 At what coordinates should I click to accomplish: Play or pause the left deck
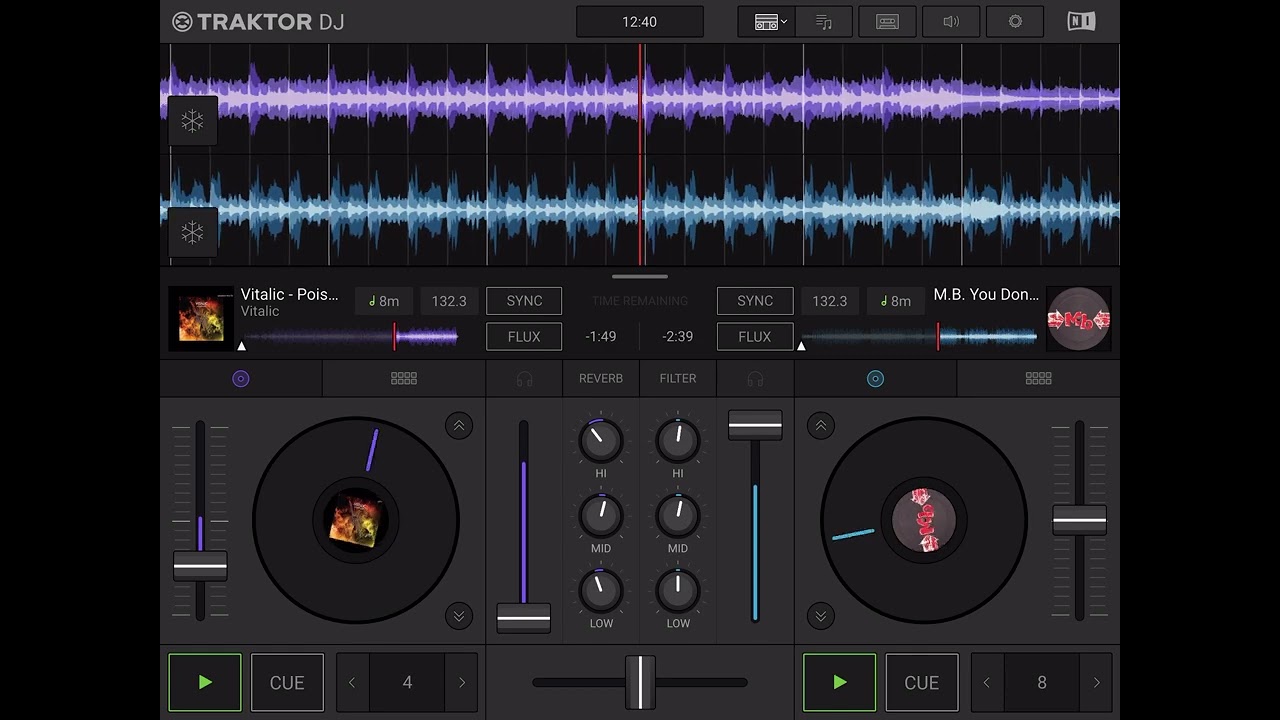[x=205, y=682]
